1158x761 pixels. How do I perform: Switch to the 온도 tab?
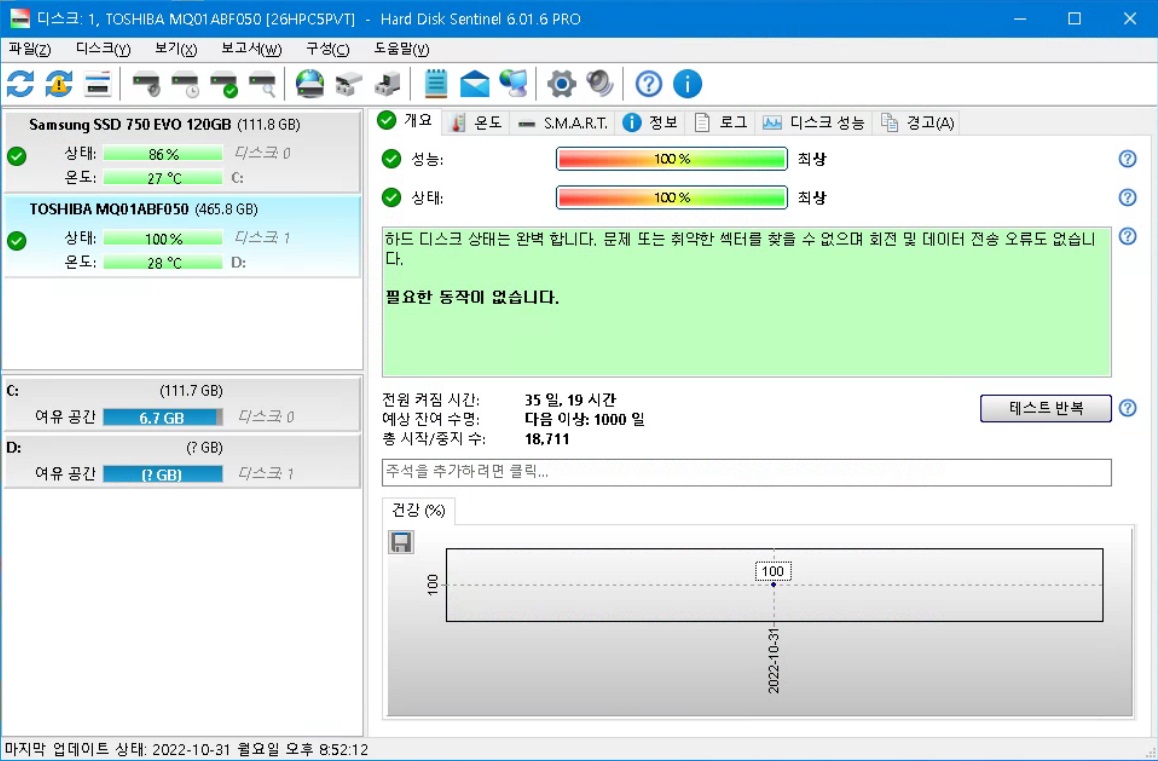(x=477, y=123)
